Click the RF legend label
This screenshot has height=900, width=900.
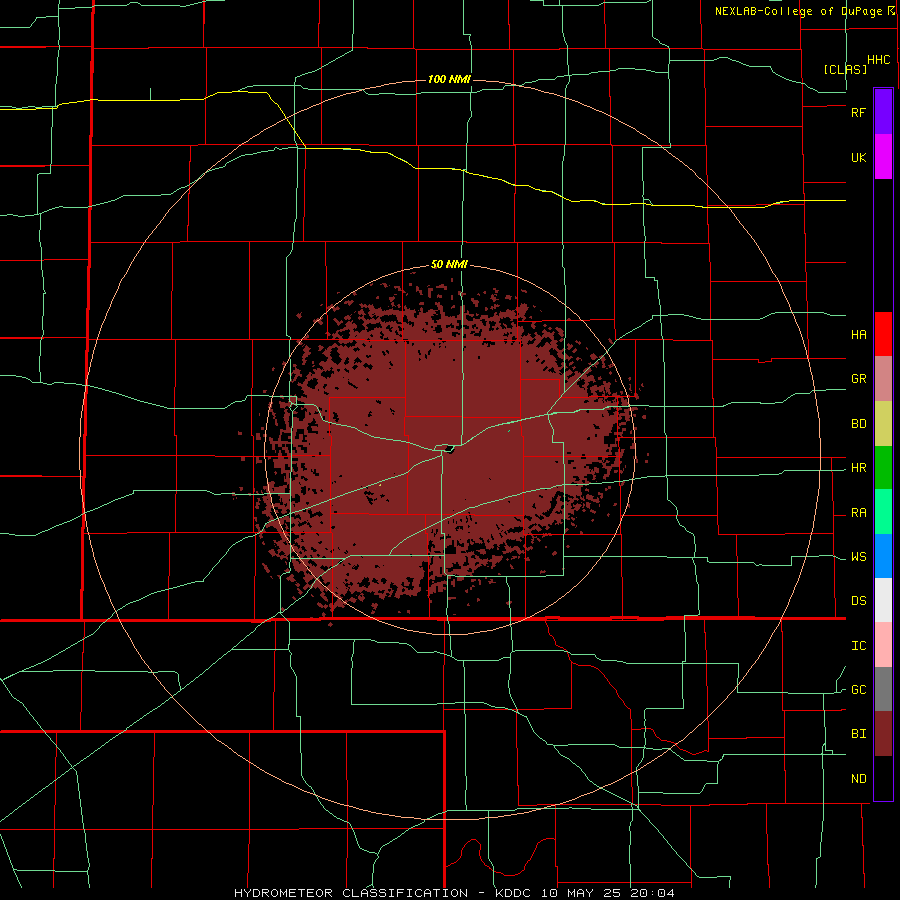tap(858, 112)
